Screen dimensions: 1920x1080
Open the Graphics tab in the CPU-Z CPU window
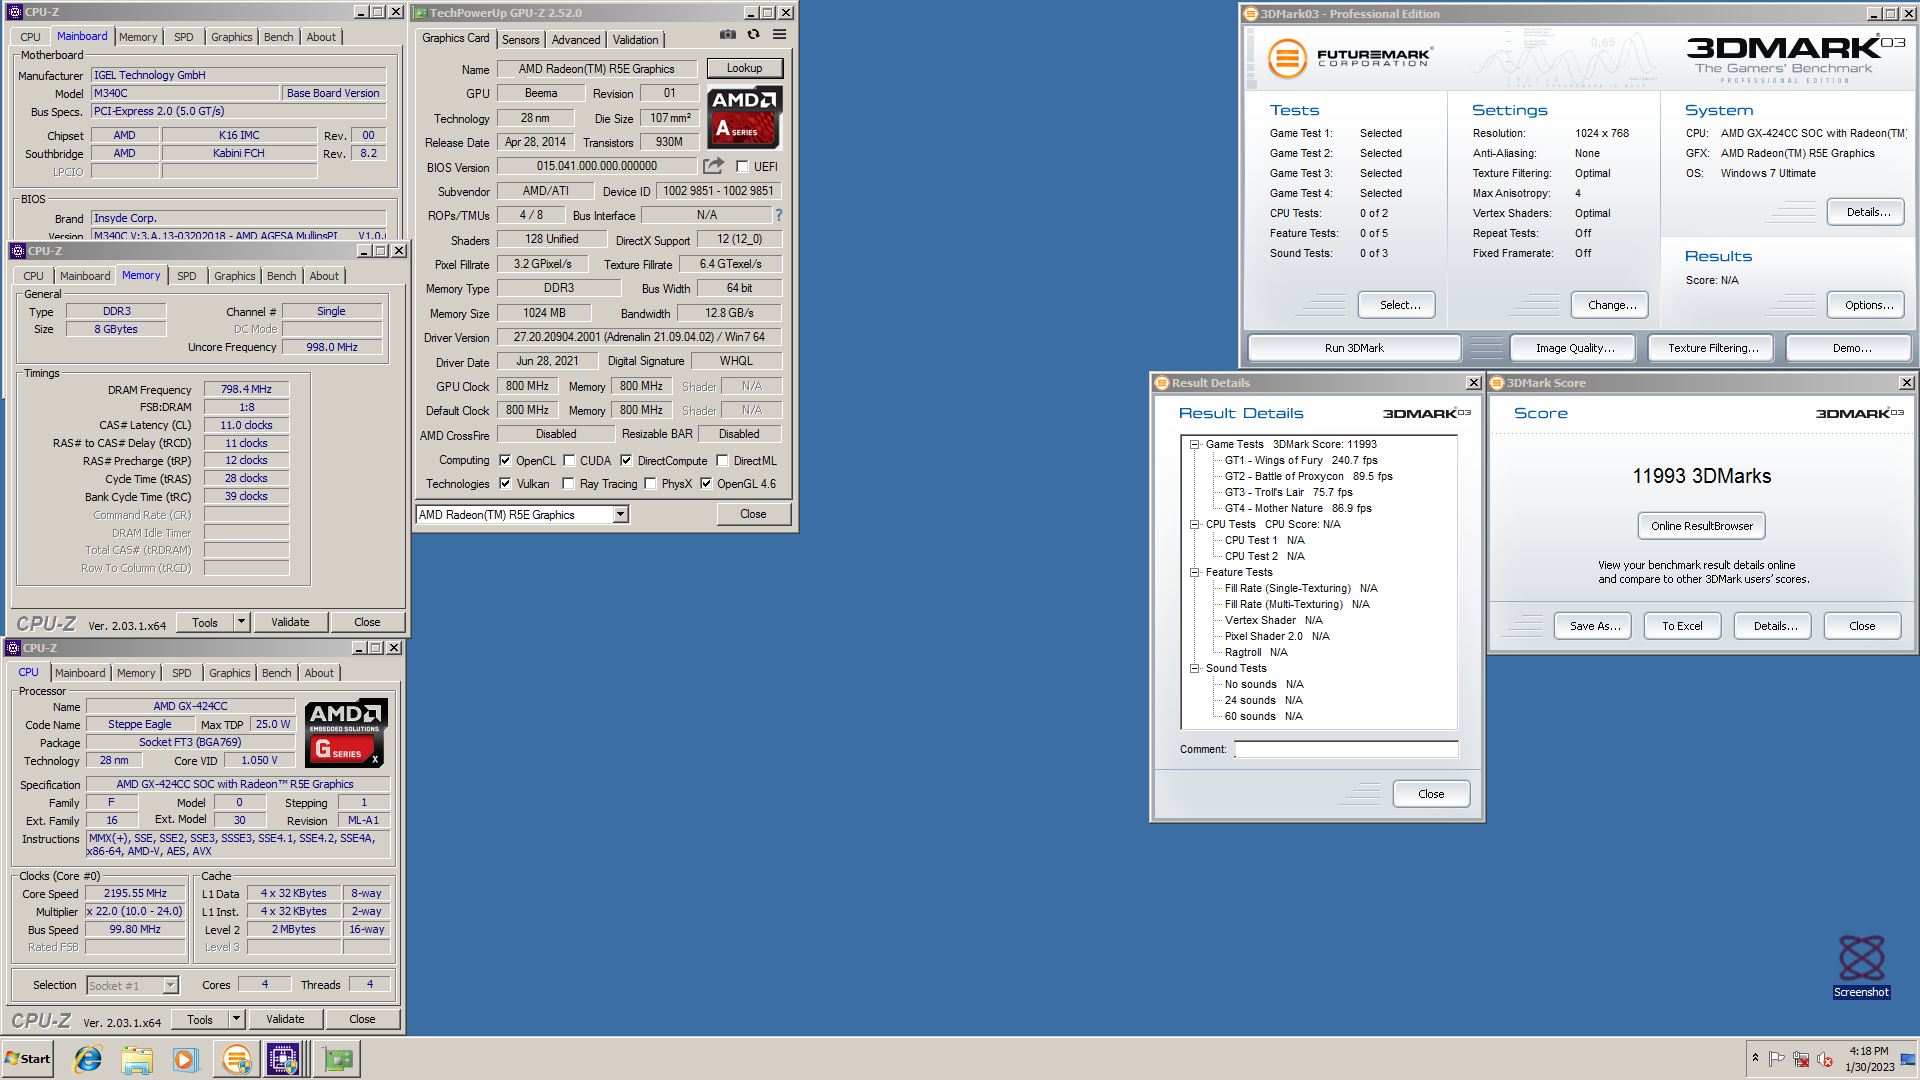(229, 673)
